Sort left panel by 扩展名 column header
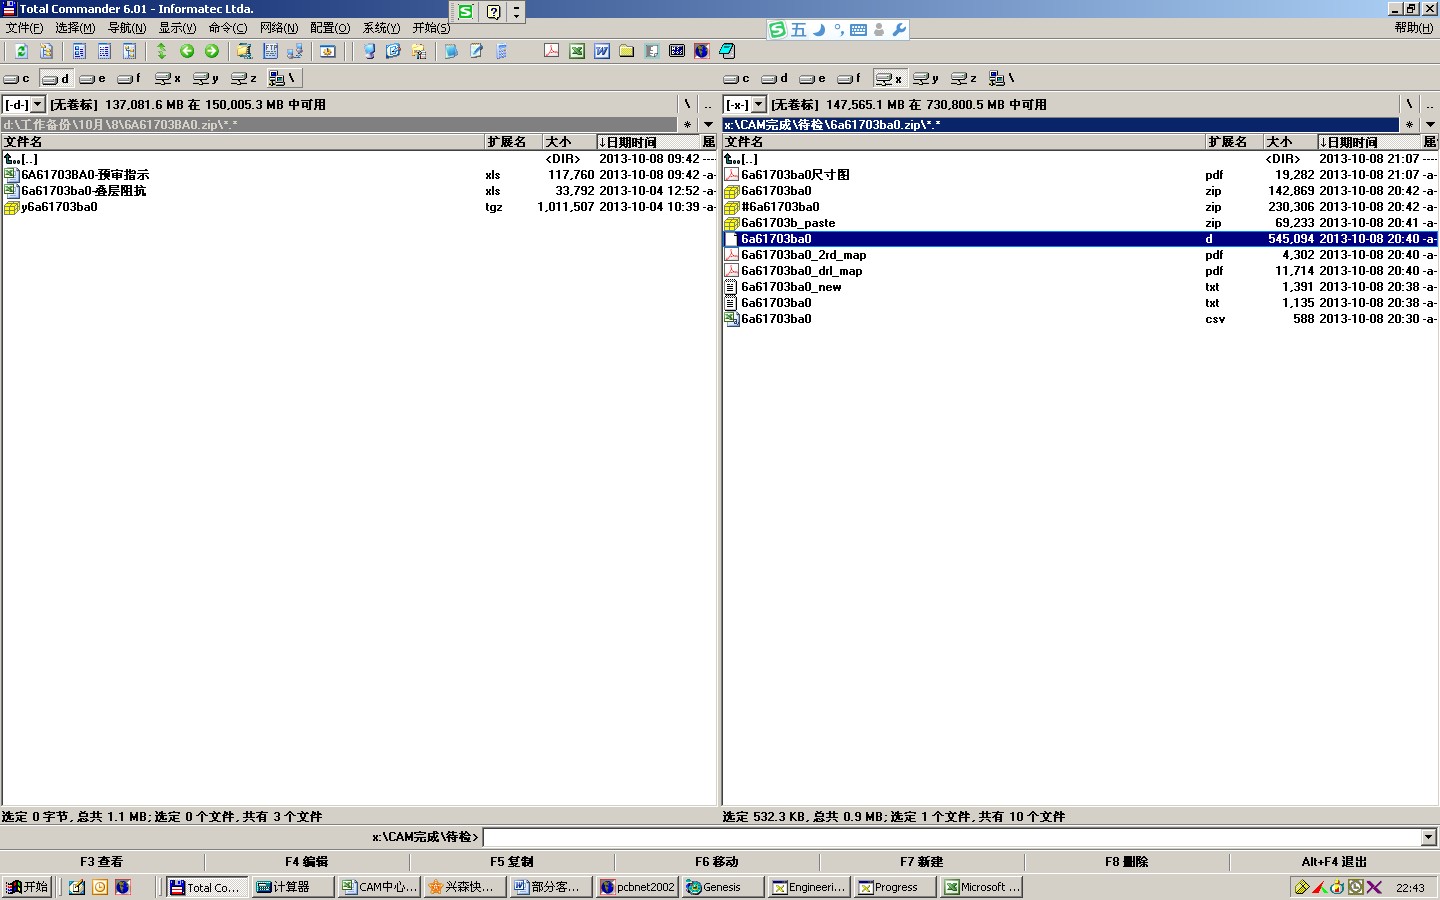The width and height of the screenshot is (1440, 900). [513, 142]
